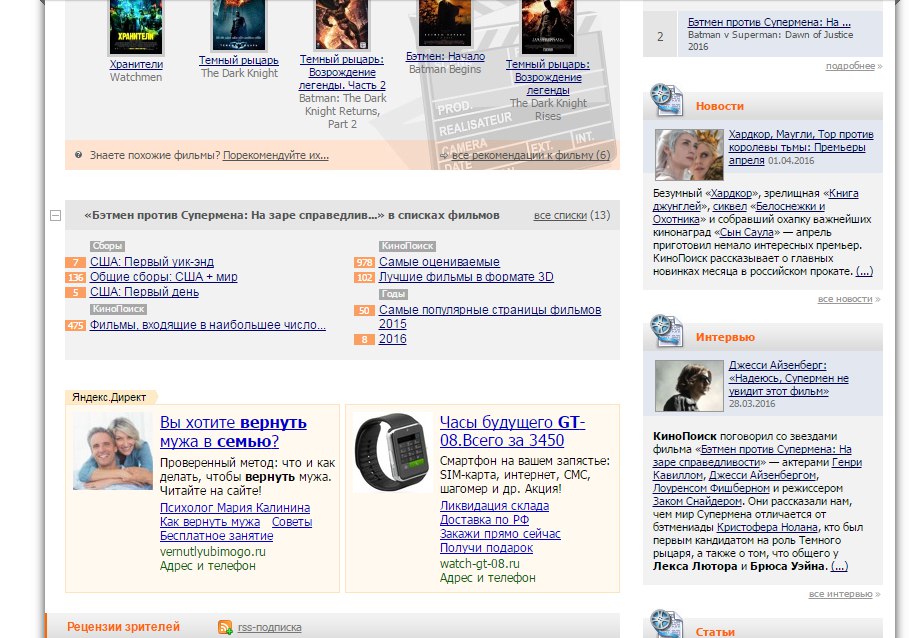Image resolution: width=911 pixels, height=638 pixels.
Task: Click the smartwatch image in the ad
Action: tap(393, 452)
